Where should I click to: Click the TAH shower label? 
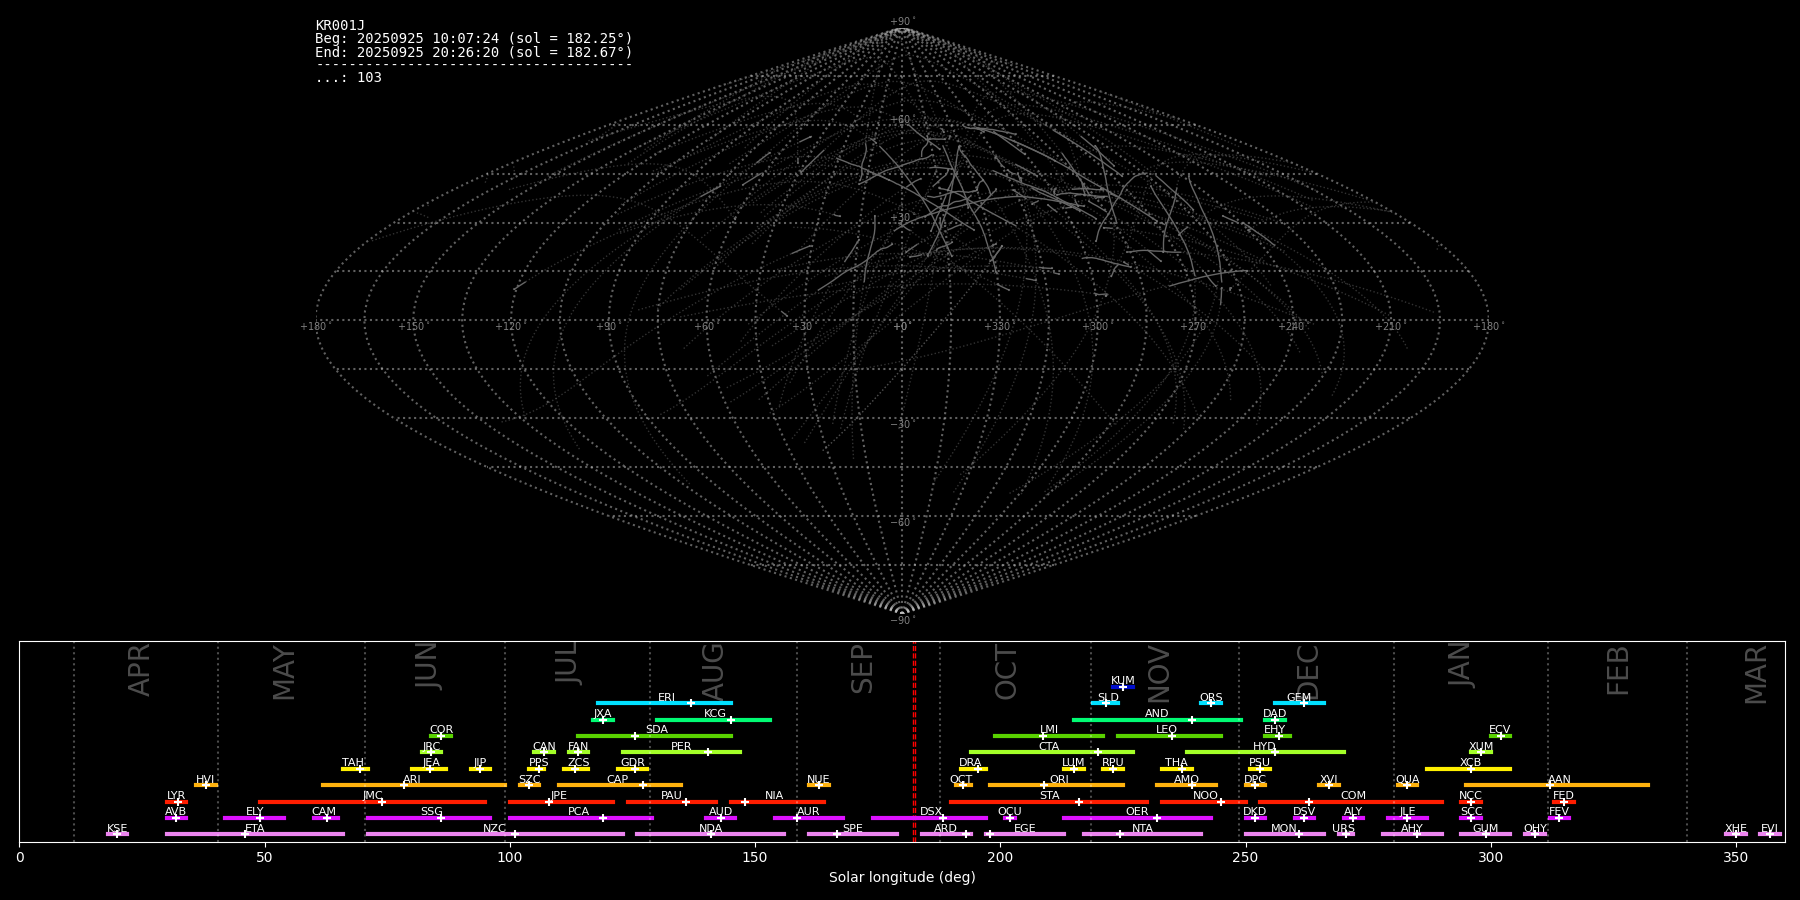pos(353,763)
